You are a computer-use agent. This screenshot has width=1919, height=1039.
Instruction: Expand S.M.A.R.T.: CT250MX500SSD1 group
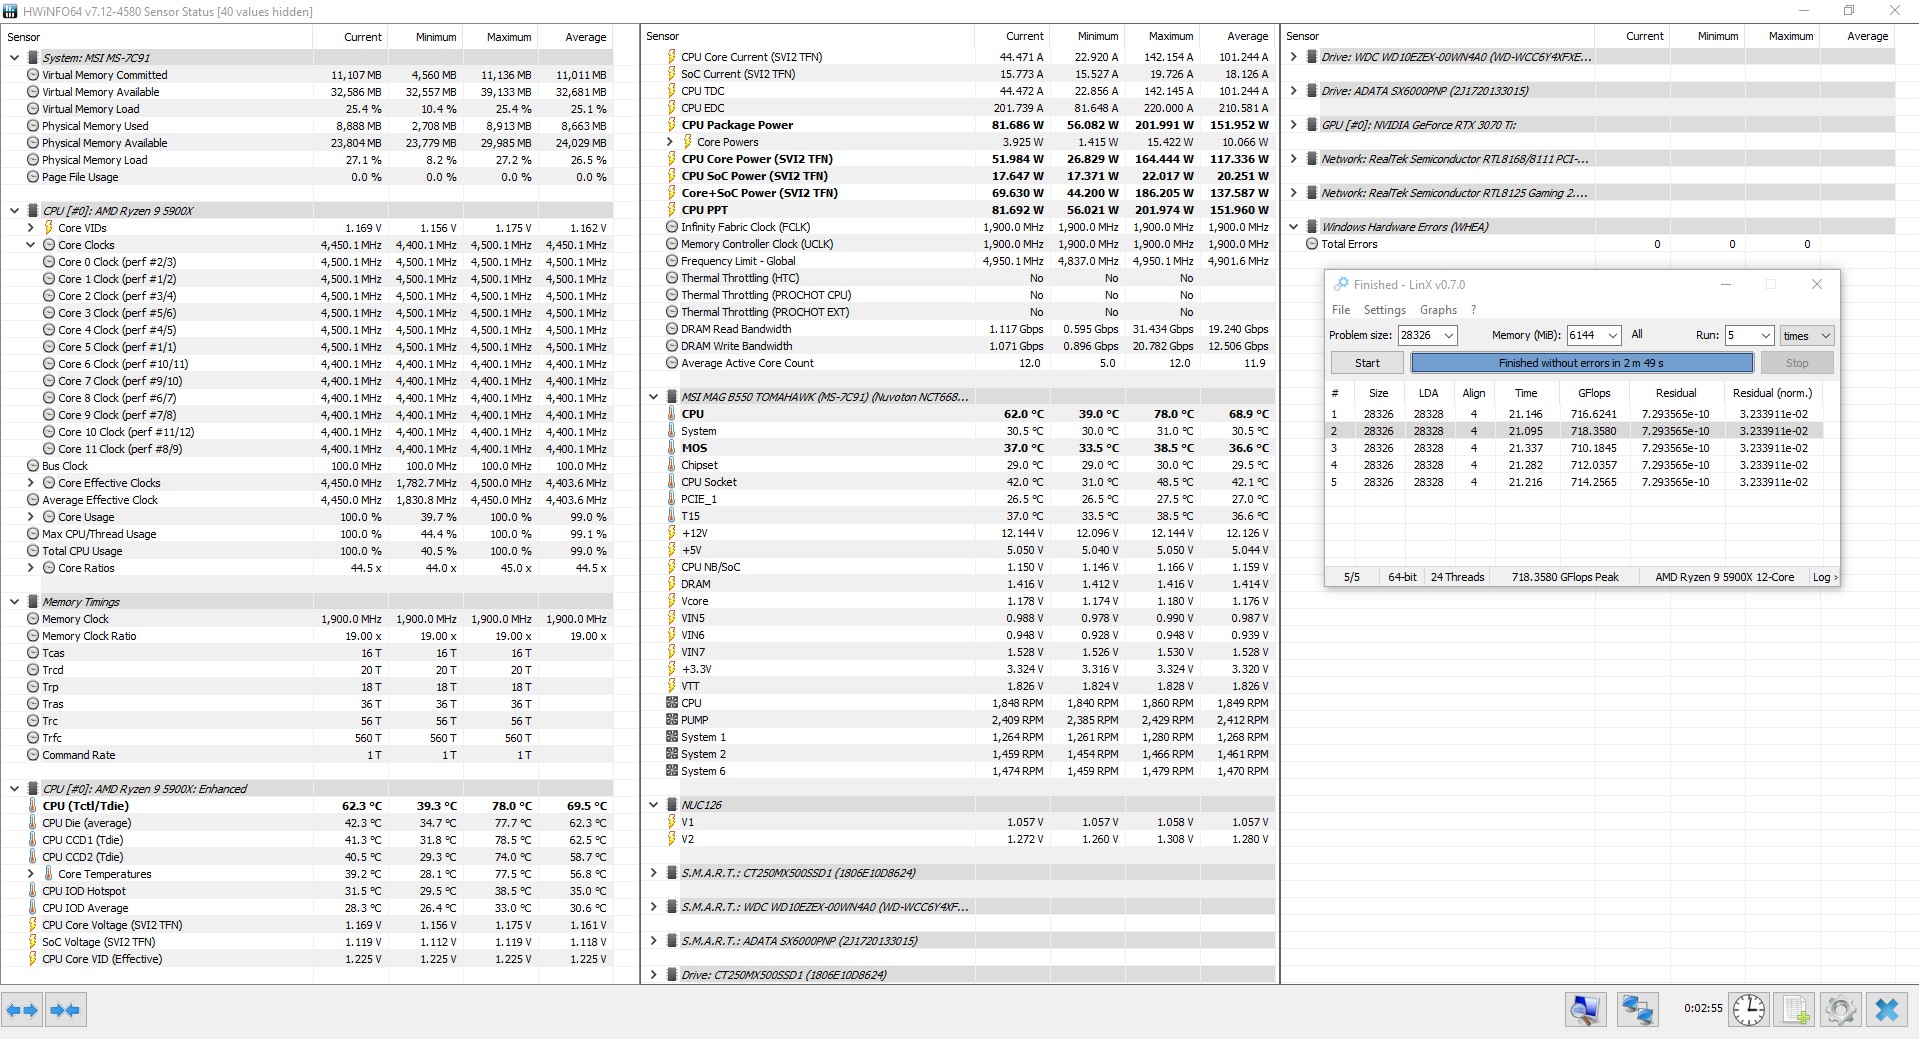coord(653,873)
